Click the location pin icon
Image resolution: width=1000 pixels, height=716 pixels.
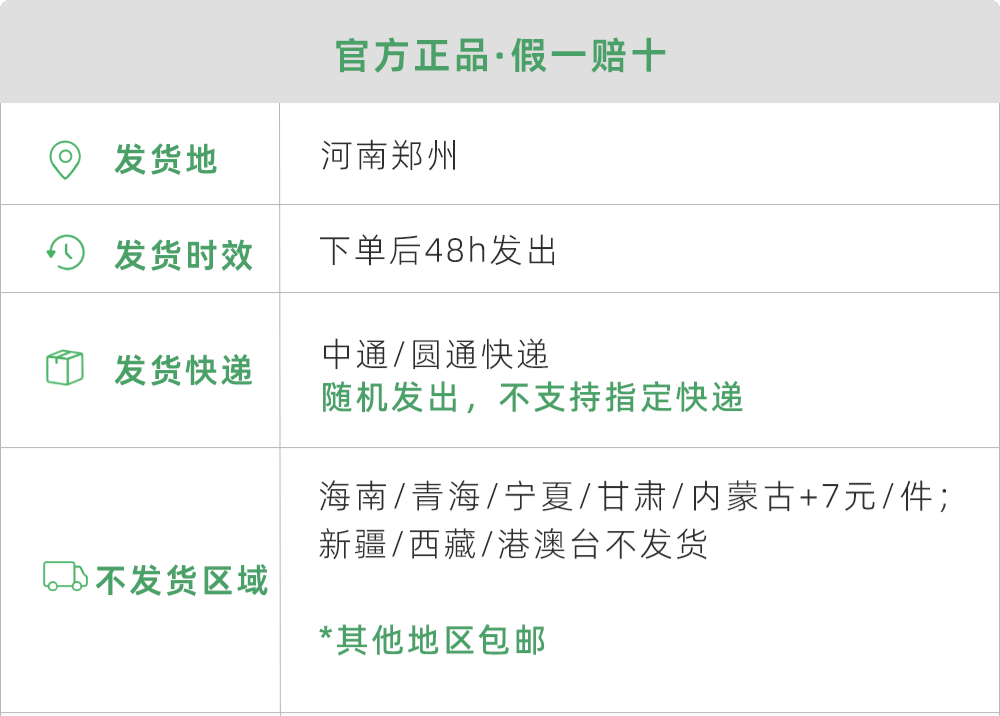(x=65, y=160)
